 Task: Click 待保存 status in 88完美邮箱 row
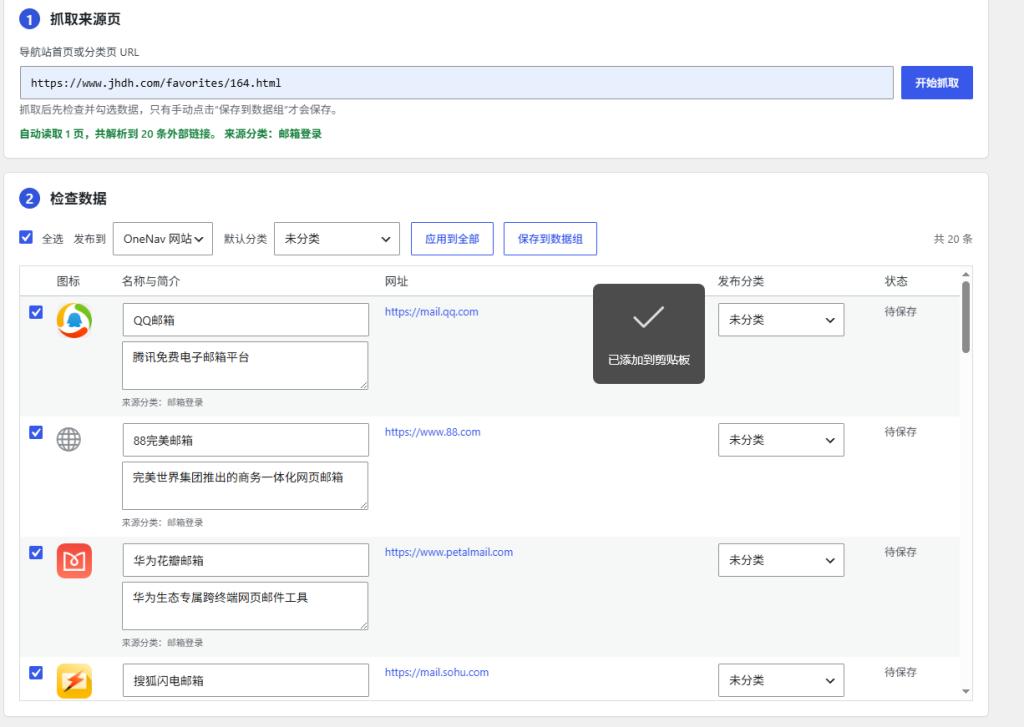(901, 432)
